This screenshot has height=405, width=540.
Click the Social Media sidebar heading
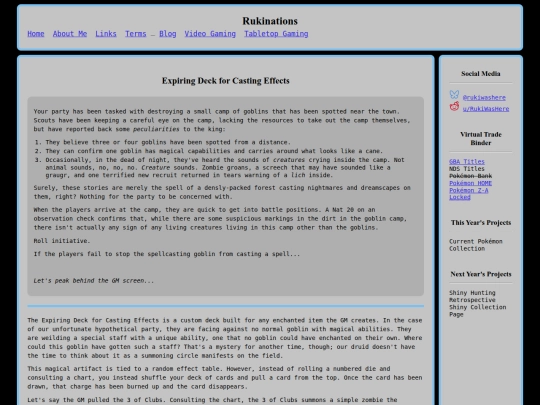[x=481, y=73]
